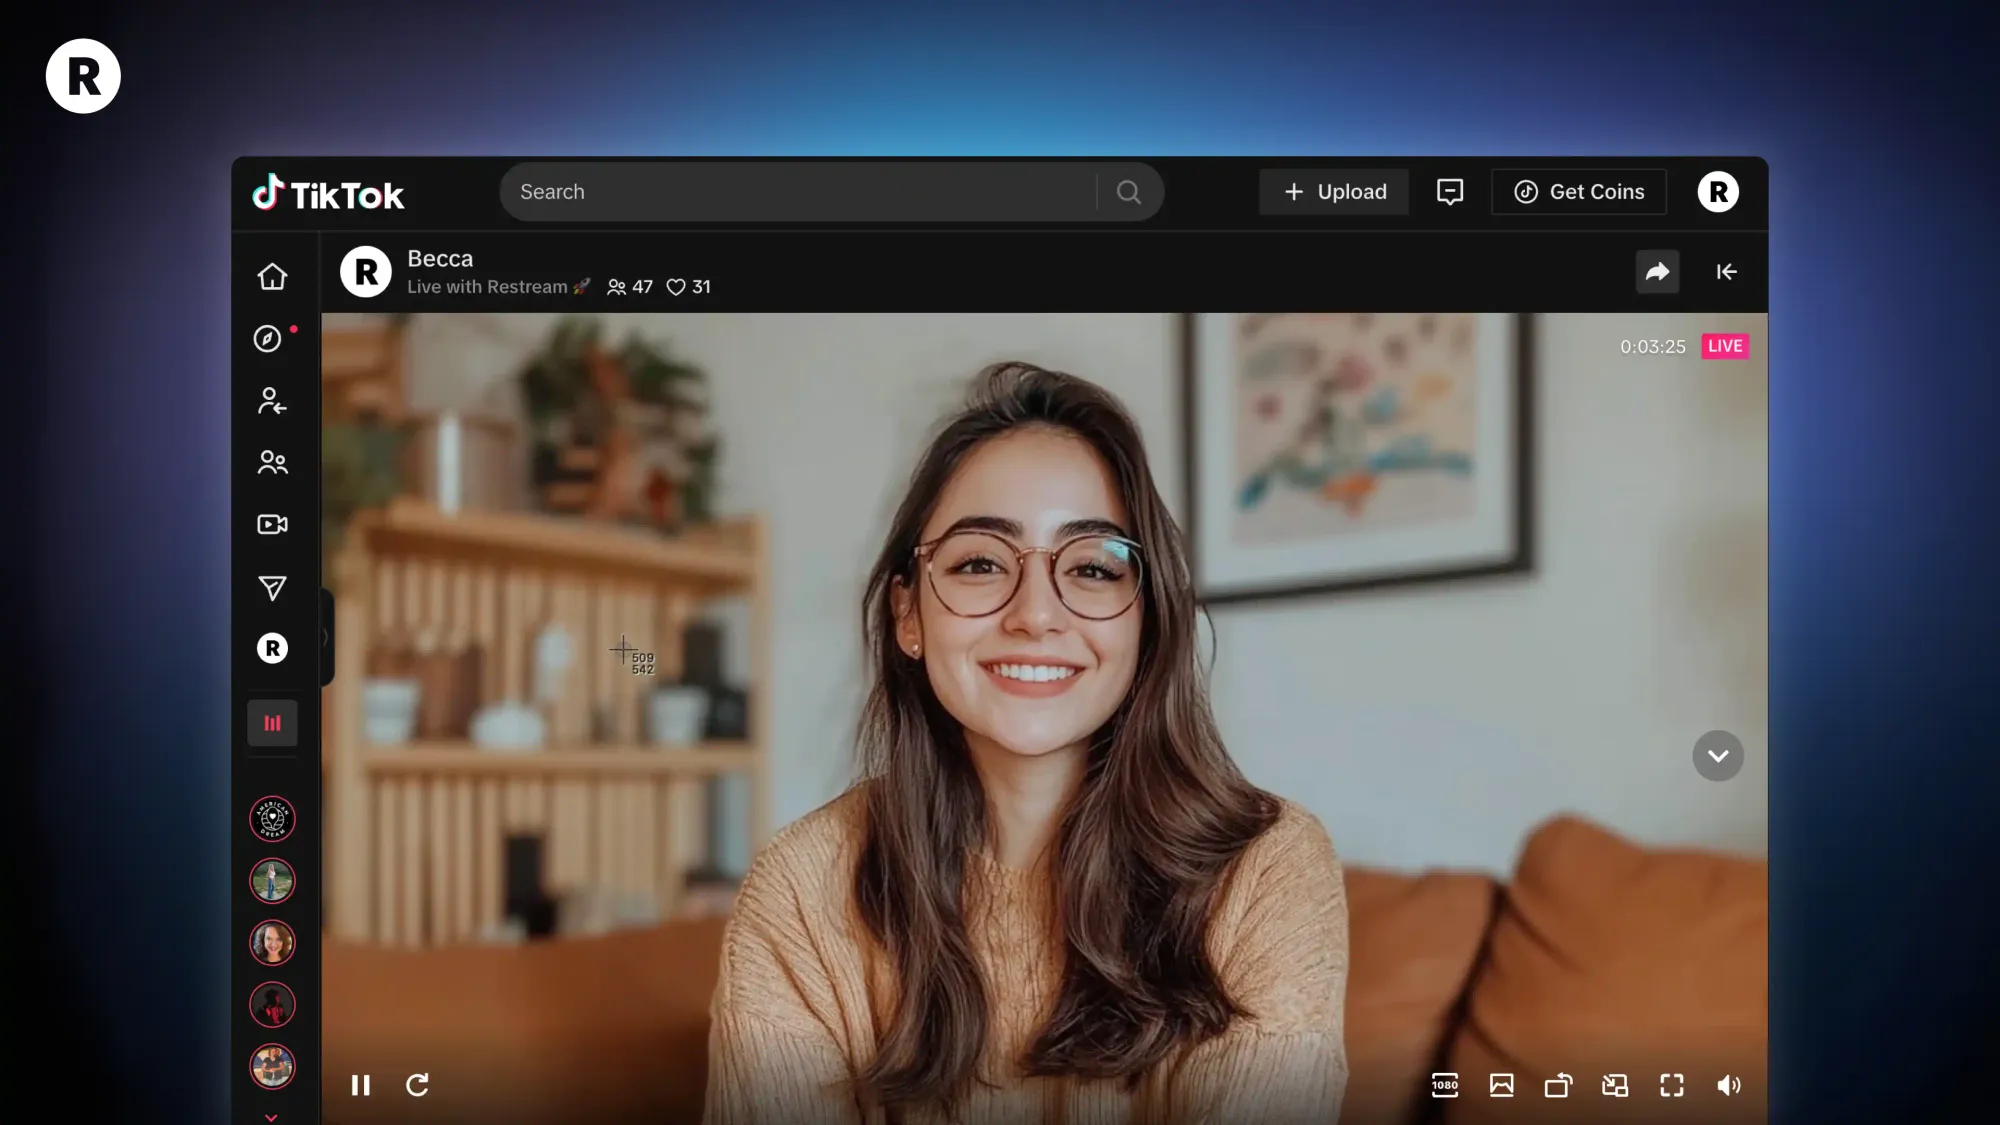
Task: Toggle picture-in-picture mini player
Action: 1615,1085
